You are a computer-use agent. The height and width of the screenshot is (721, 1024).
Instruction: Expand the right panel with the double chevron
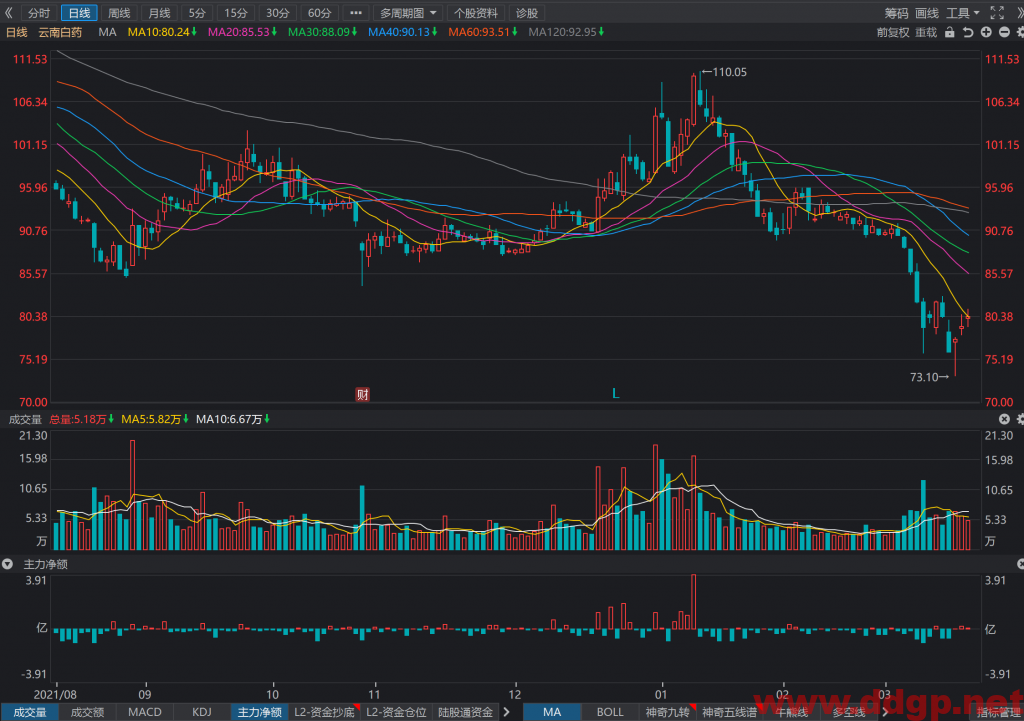point(1019,12)
